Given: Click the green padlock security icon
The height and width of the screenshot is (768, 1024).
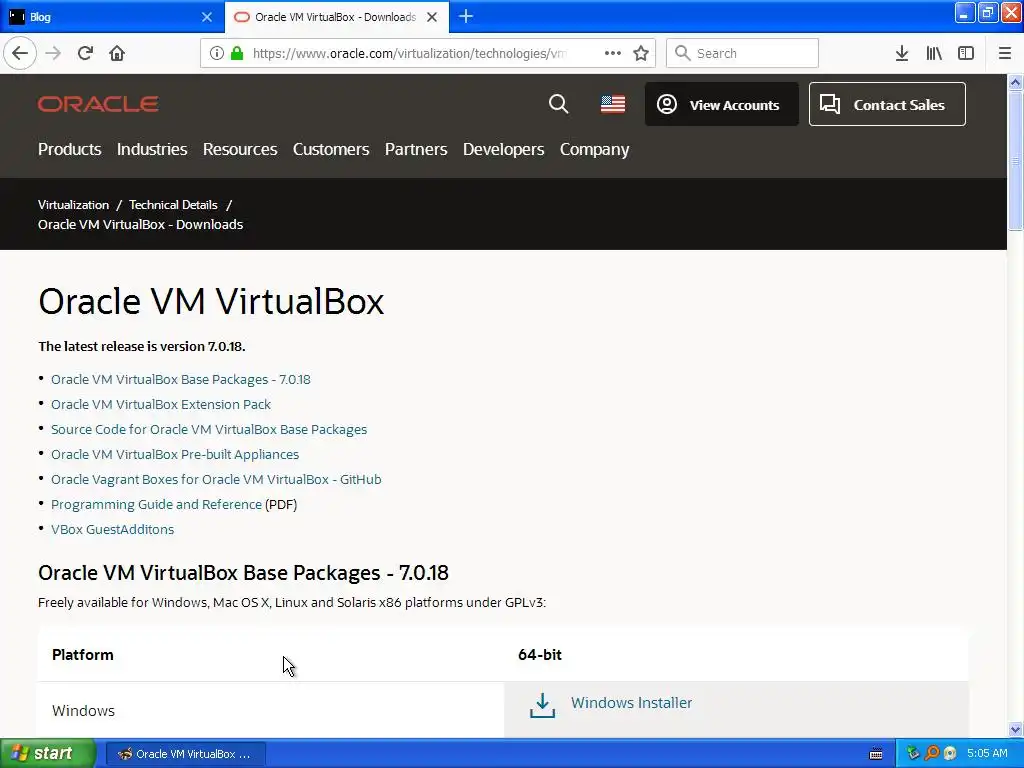Looking at the screenshot, I should 237,53.
